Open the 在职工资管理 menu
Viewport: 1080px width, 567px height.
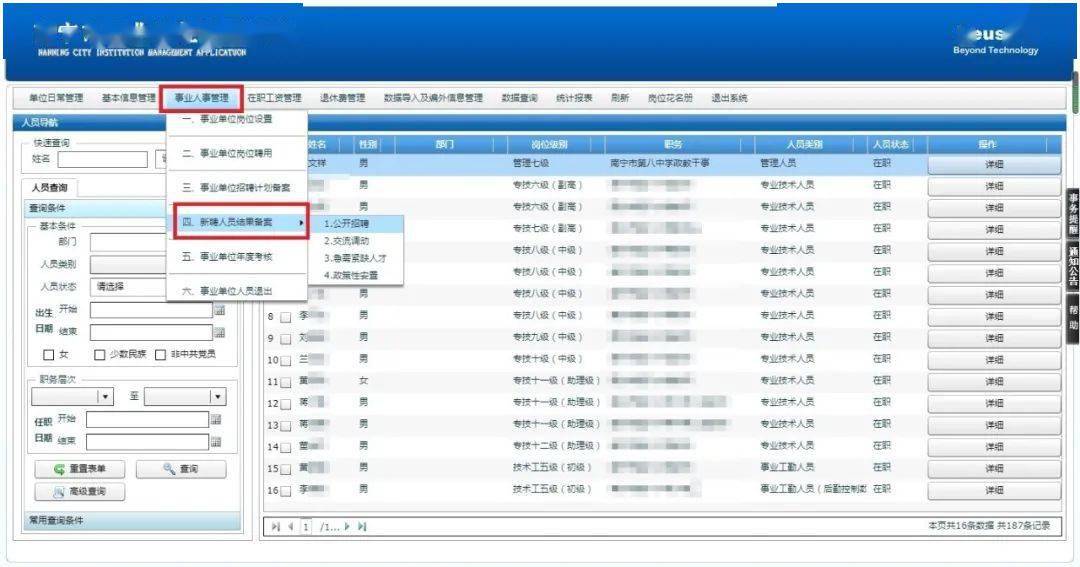tap(274, 98)
